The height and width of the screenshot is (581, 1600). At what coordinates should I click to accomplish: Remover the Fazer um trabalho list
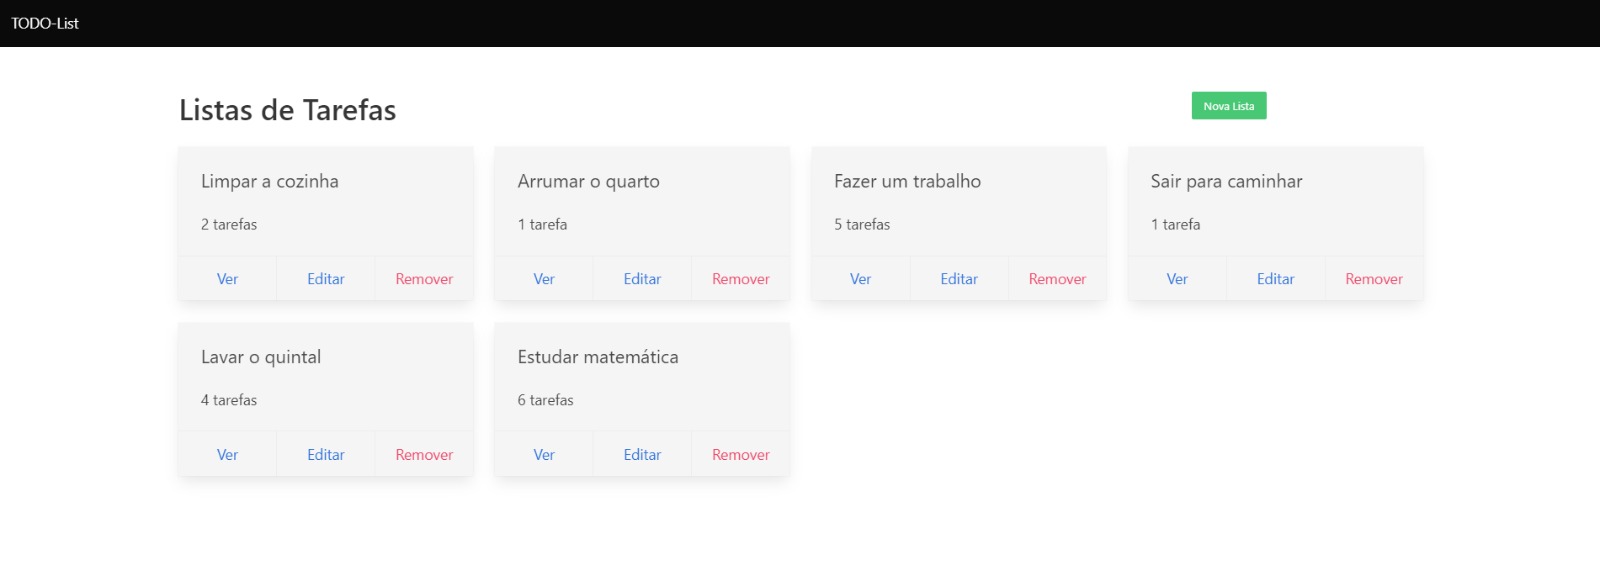click(x=1056, y=278)
